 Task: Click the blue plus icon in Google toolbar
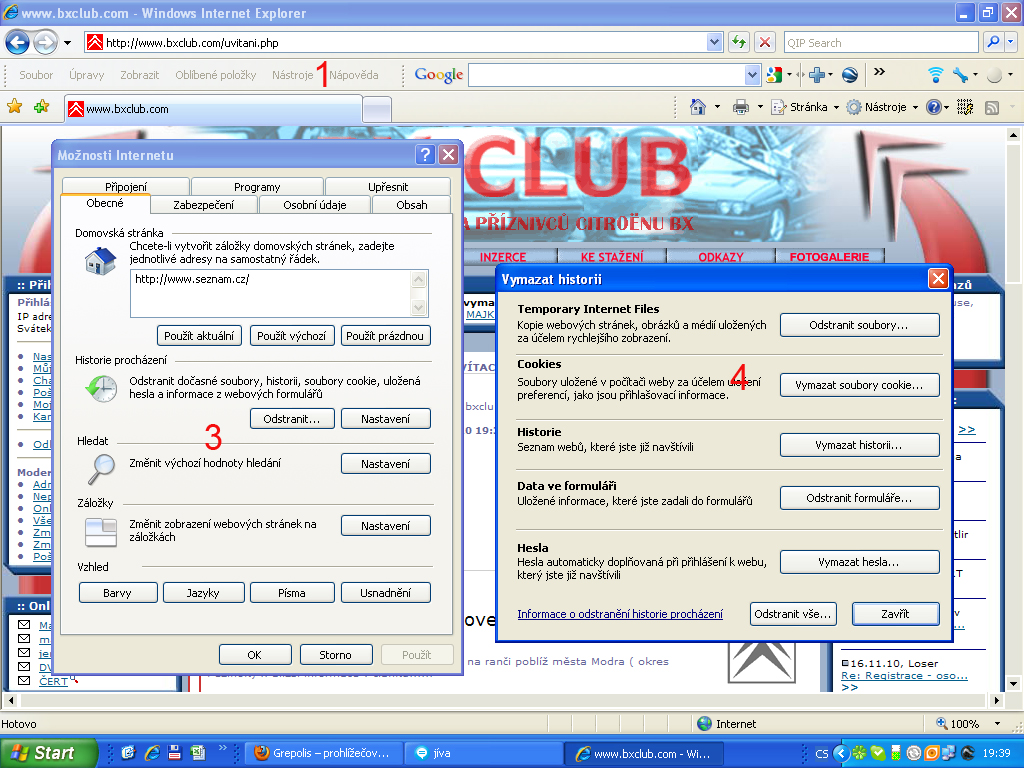[816, 75]
